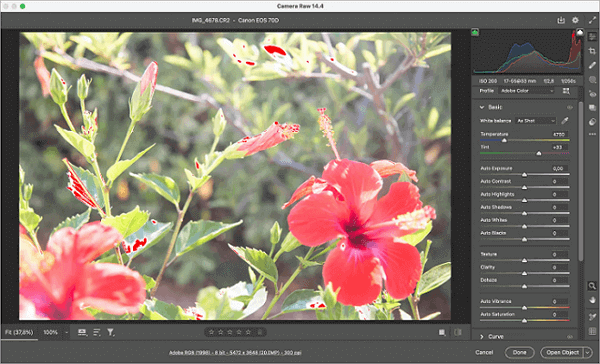Click Auto Contrast slider handle
600x364 pixels.
pos(525,188)
